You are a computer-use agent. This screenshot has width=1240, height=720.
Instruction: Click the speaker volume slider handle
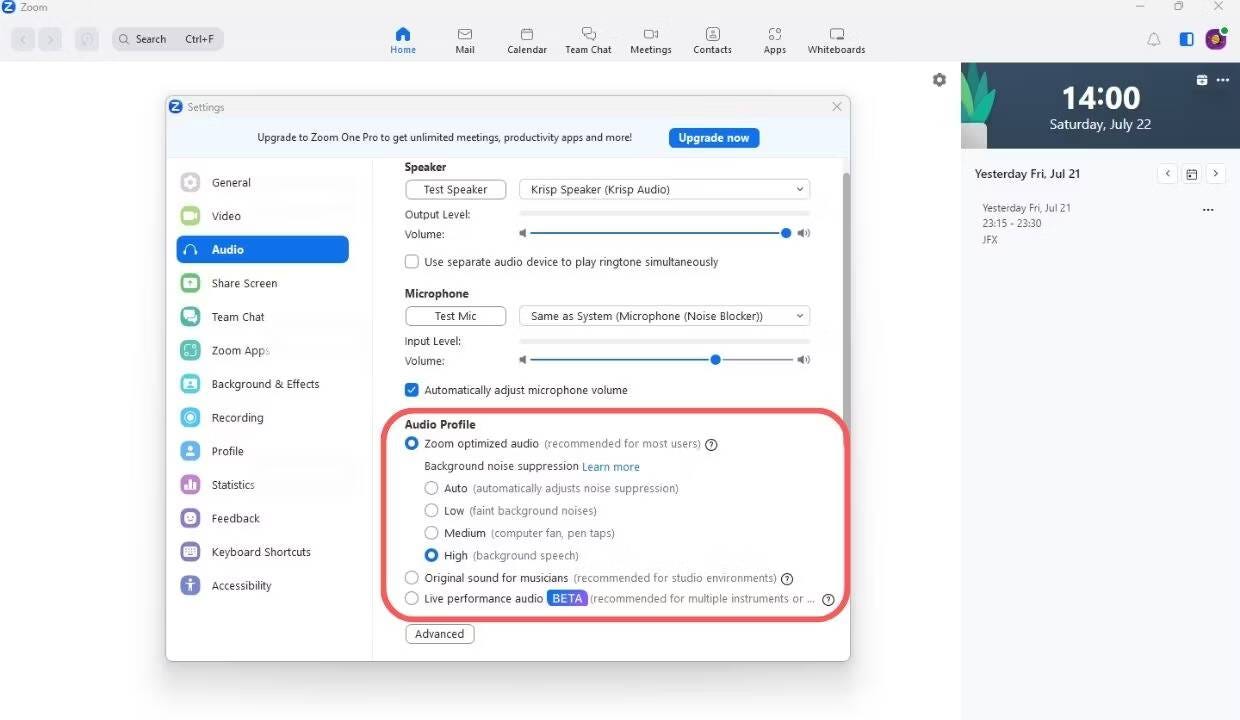click(786, 233)
